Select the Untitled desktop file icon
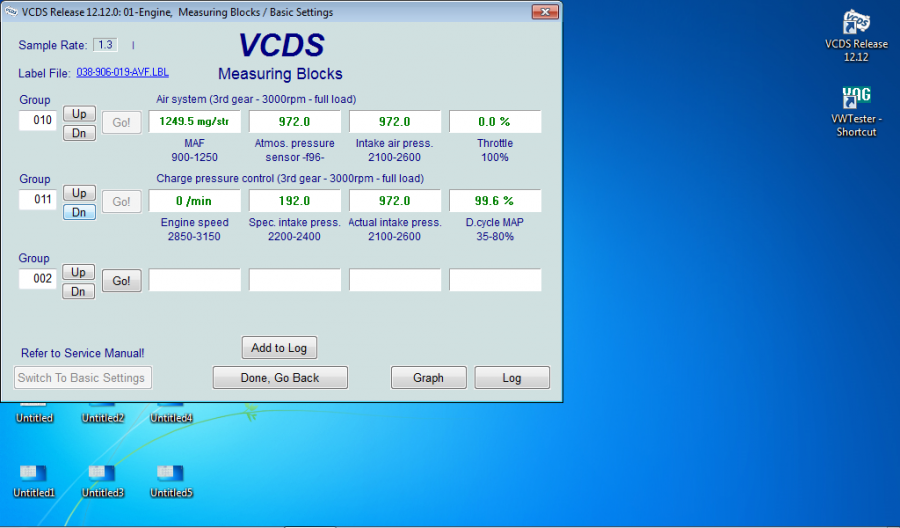Image resolution: width=900 pixels, height=528 pixels. (34, 410)
